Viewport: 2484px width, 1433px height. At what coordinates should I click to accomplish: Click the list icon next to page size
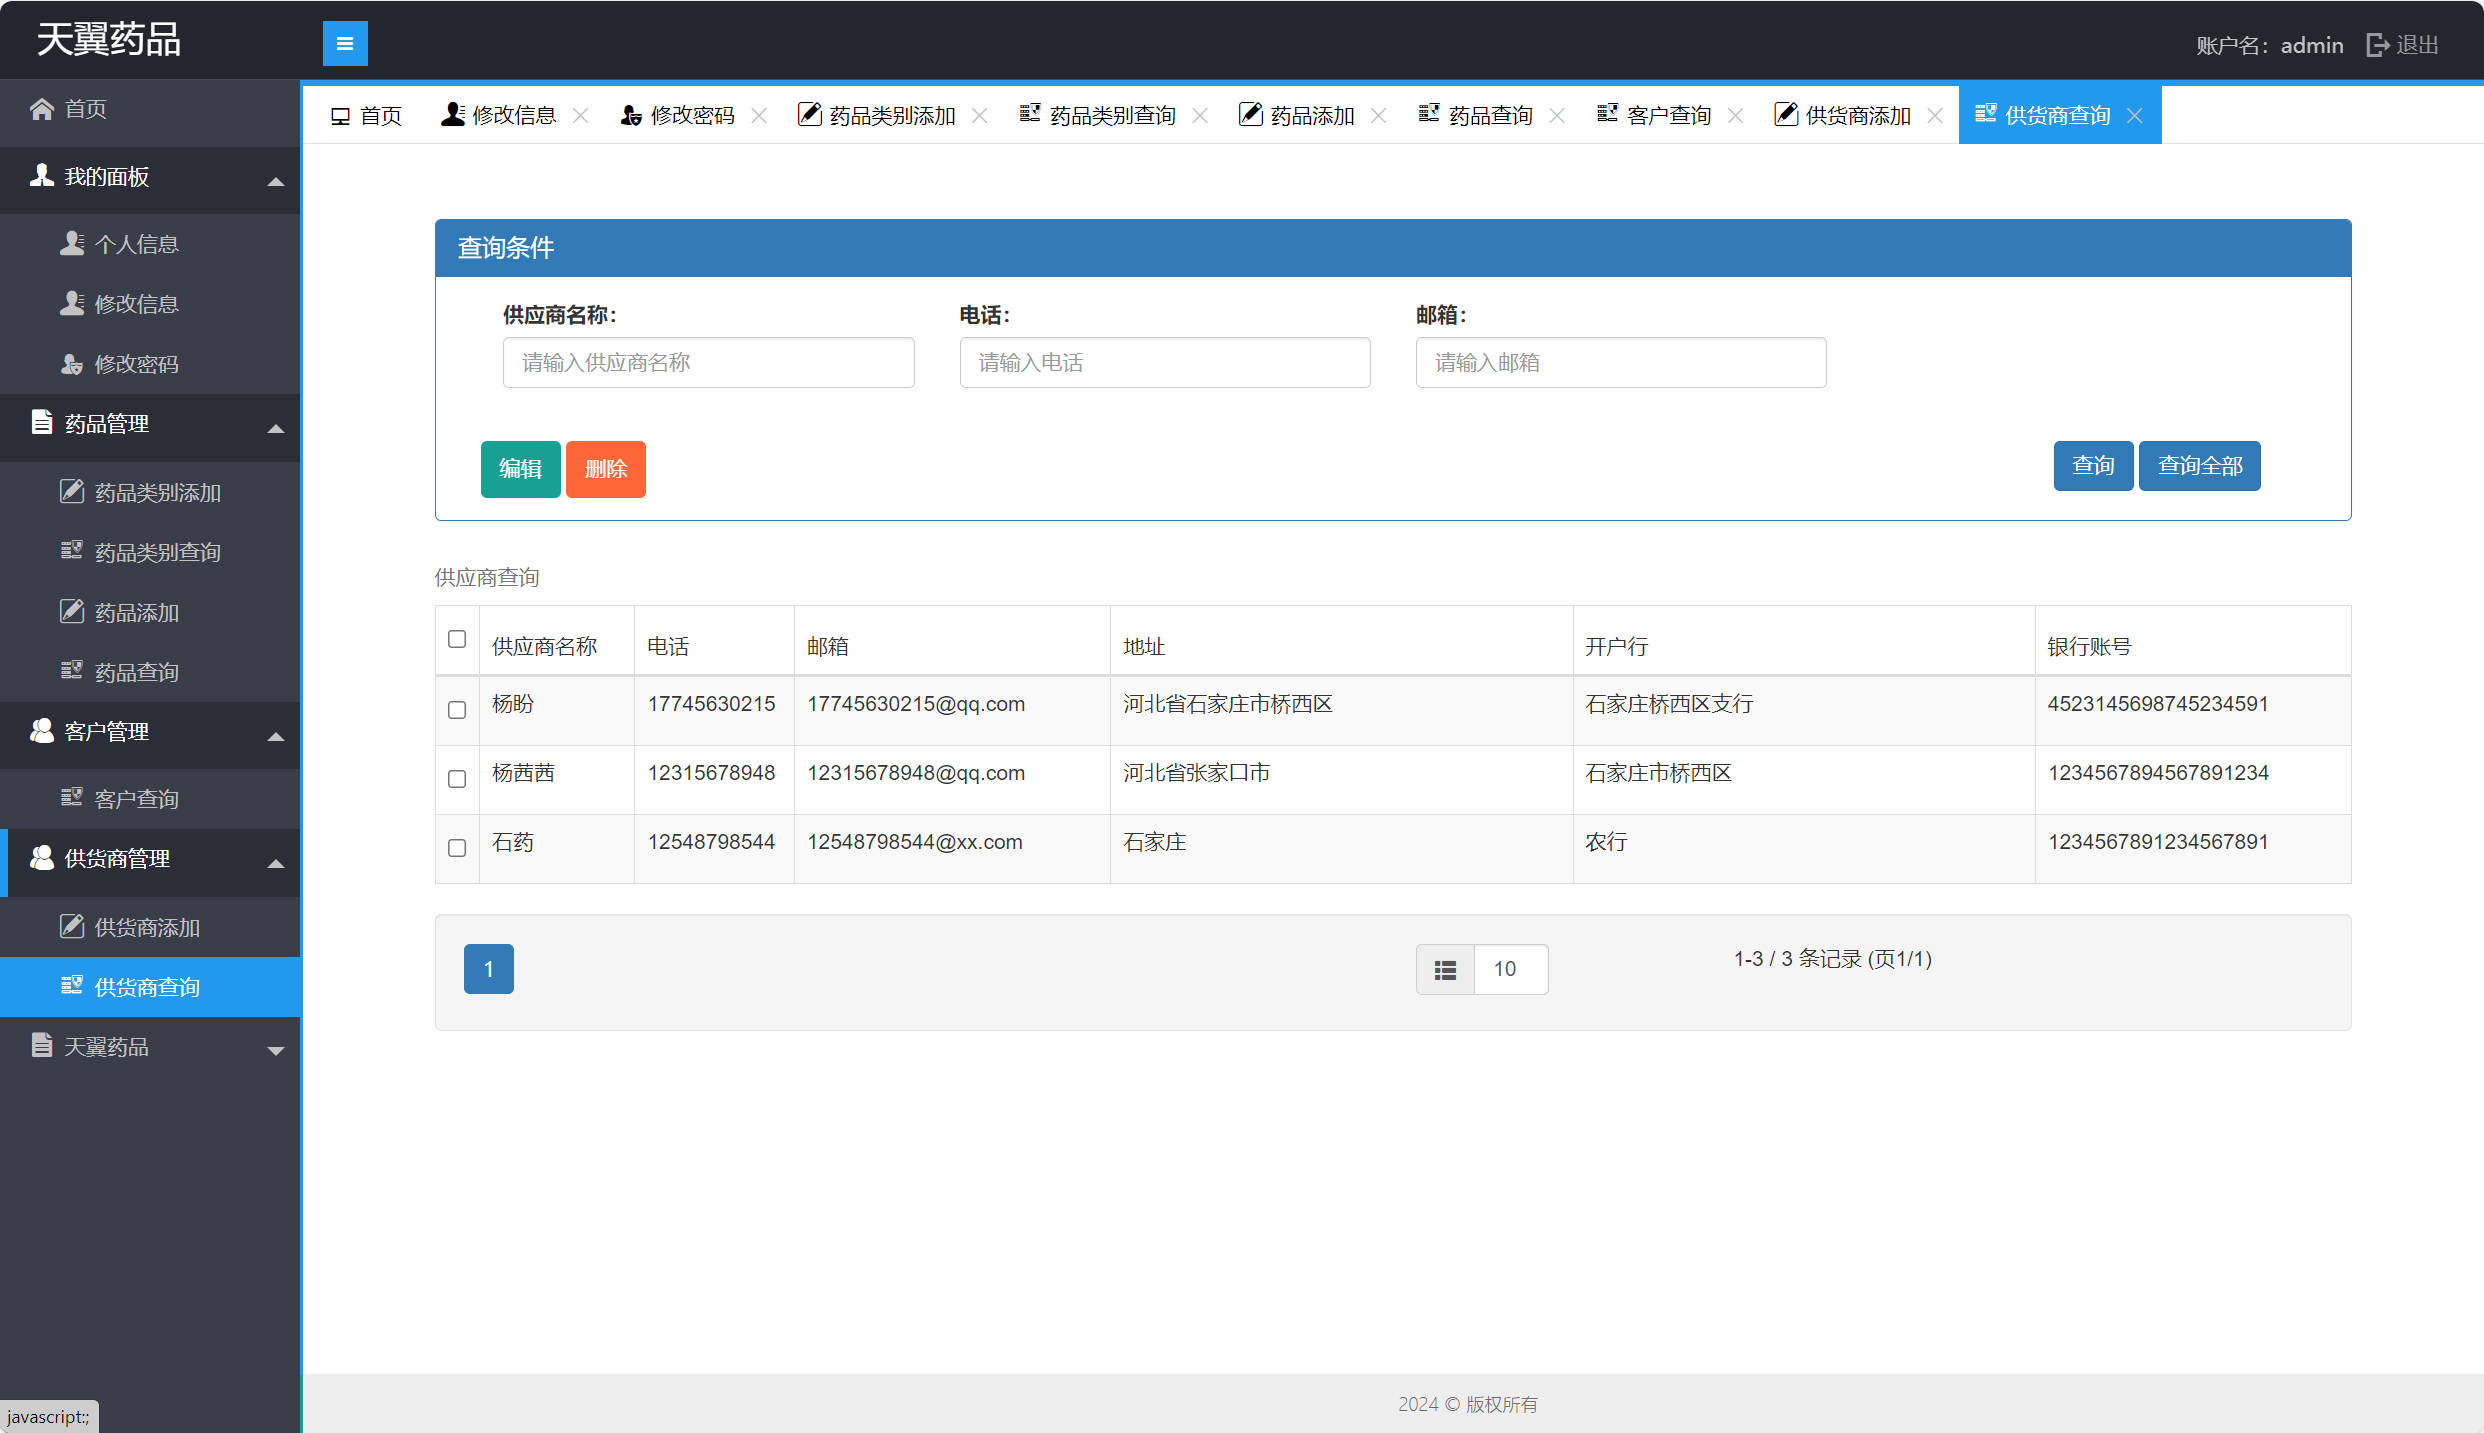1444,968
